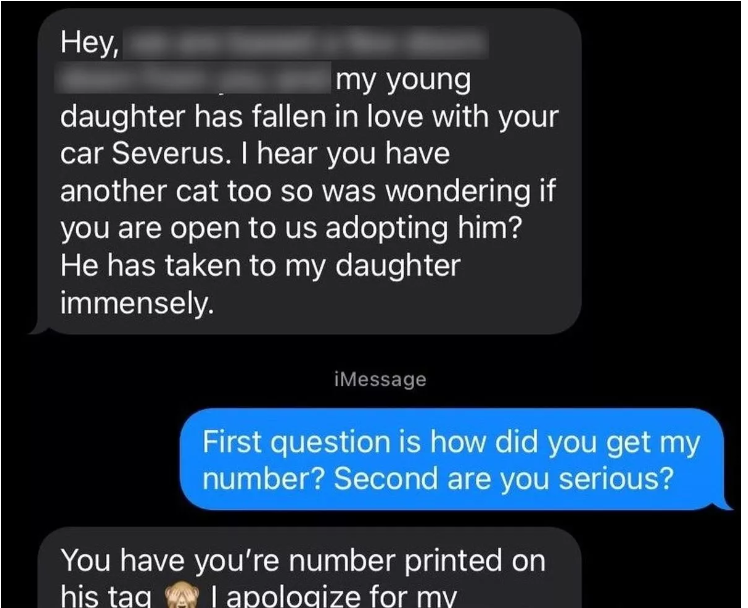This screenshot has height=608, width=748.
Task: Tap 'Second are you serious?' text
Action: 504,479
